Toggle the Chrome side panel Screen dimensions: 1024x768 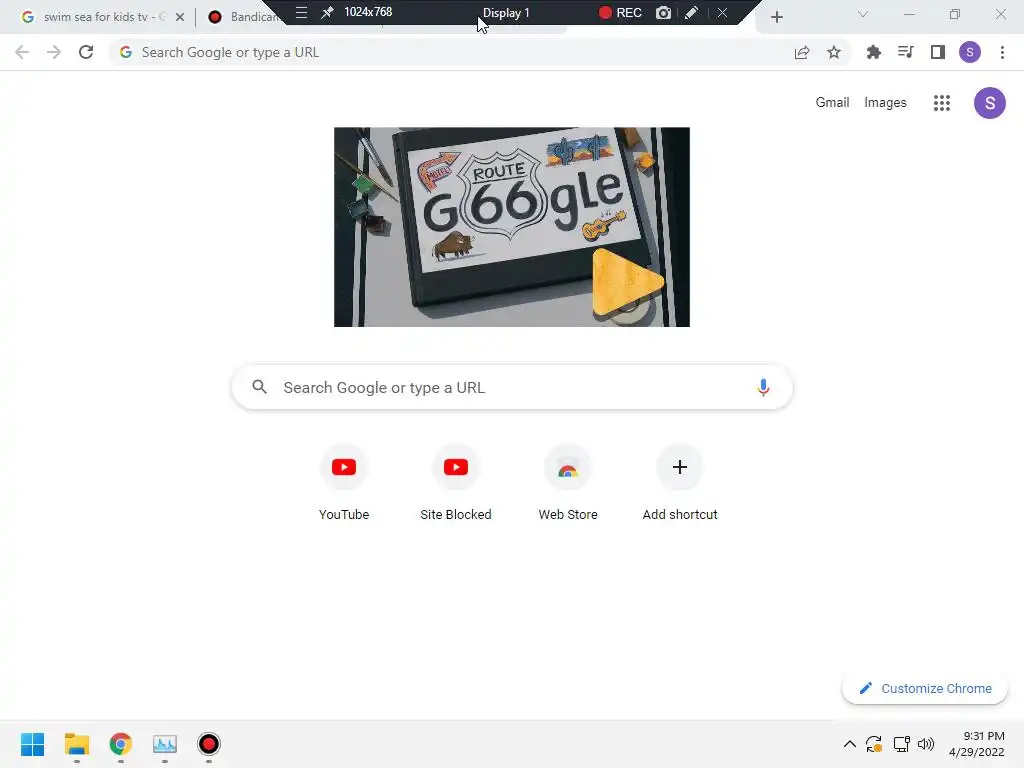[x=938, y=52]
